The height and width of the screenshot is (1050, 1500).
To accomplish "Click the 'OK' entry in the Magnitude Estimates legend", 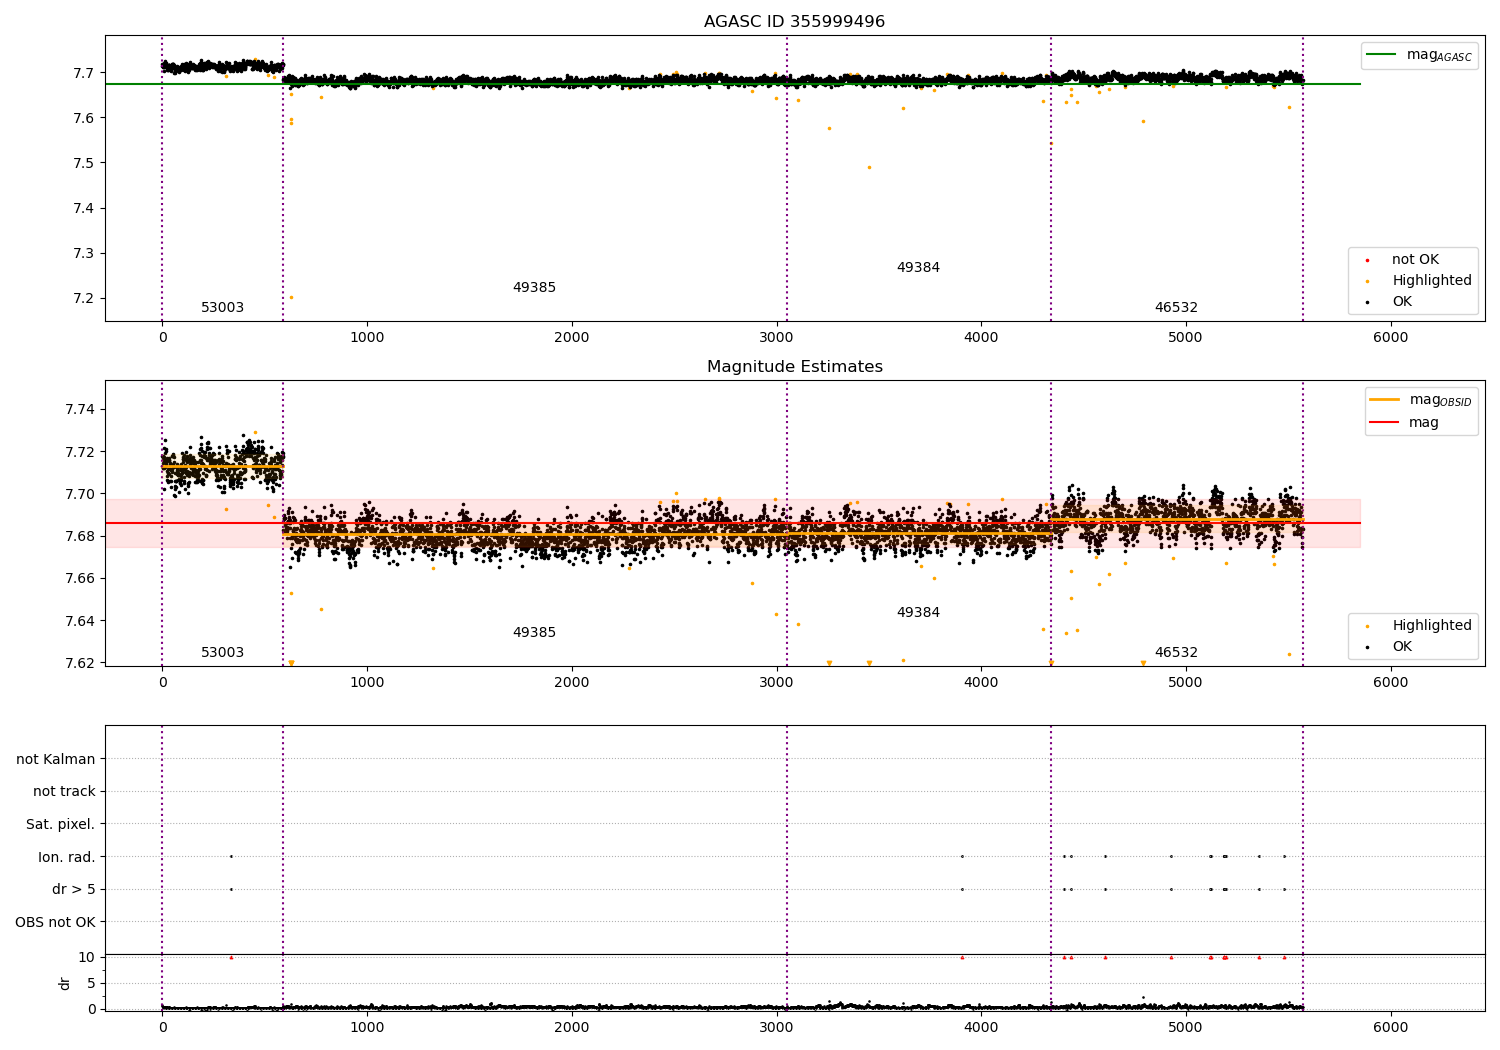I will 1402,647.
